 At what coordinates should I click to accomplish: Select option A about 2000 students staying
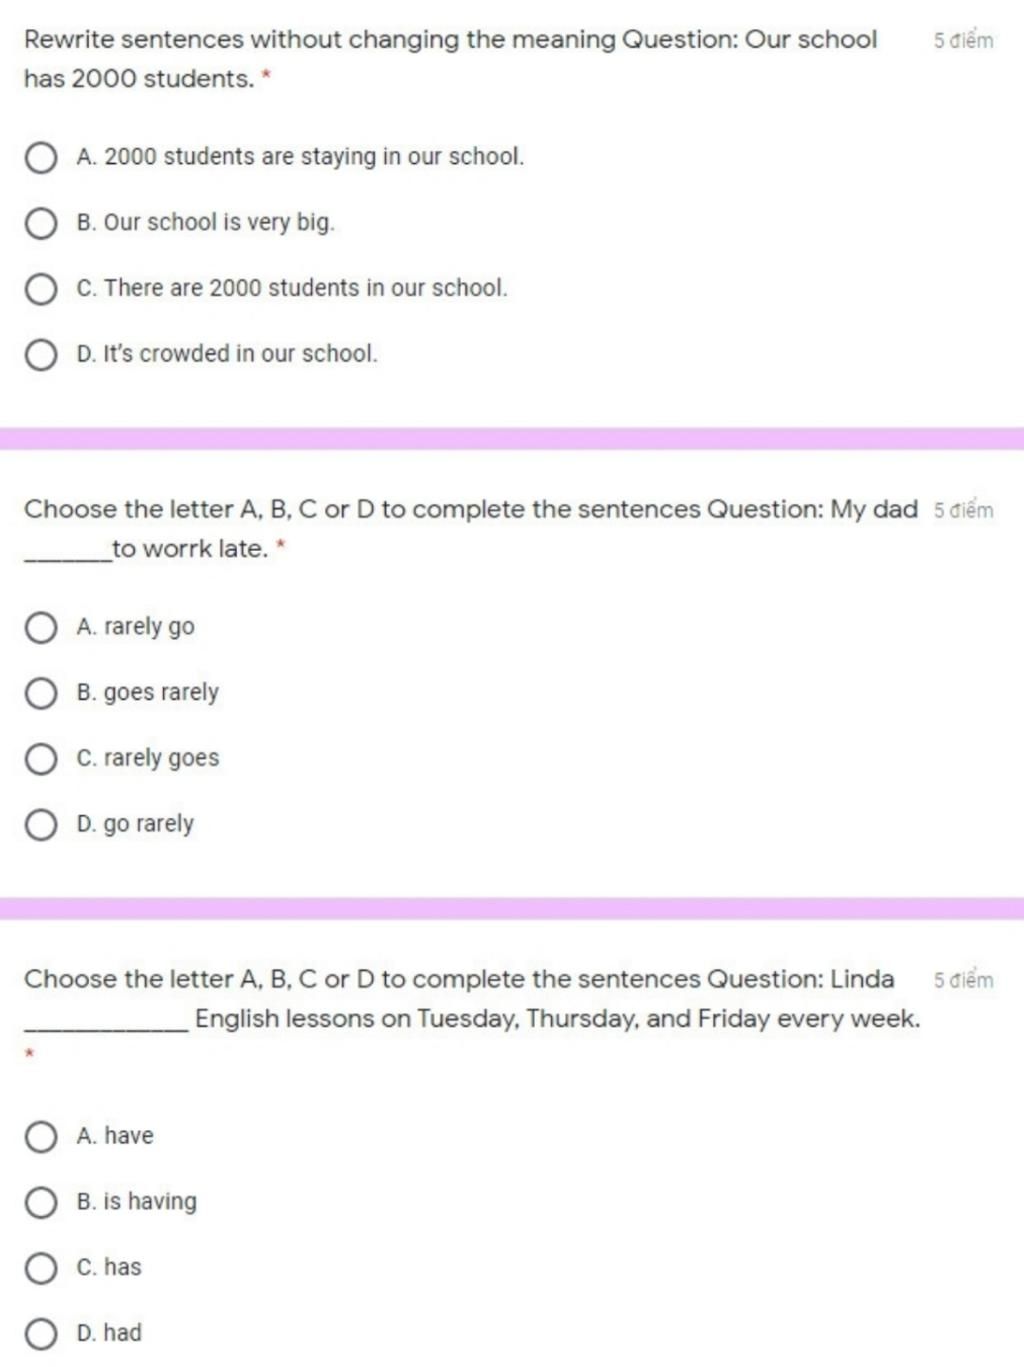(41, 158)
